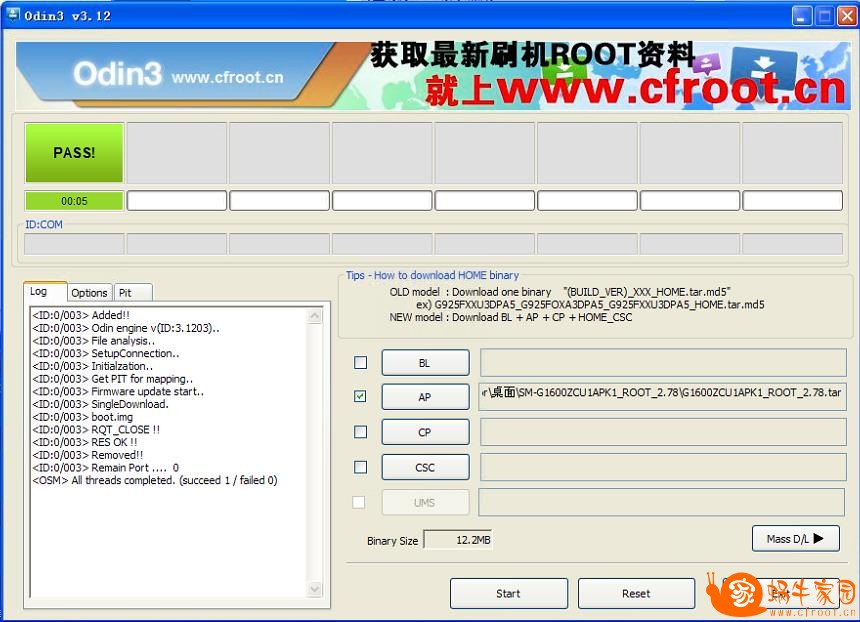
Task: Open the Options tab
Action: 89,293
